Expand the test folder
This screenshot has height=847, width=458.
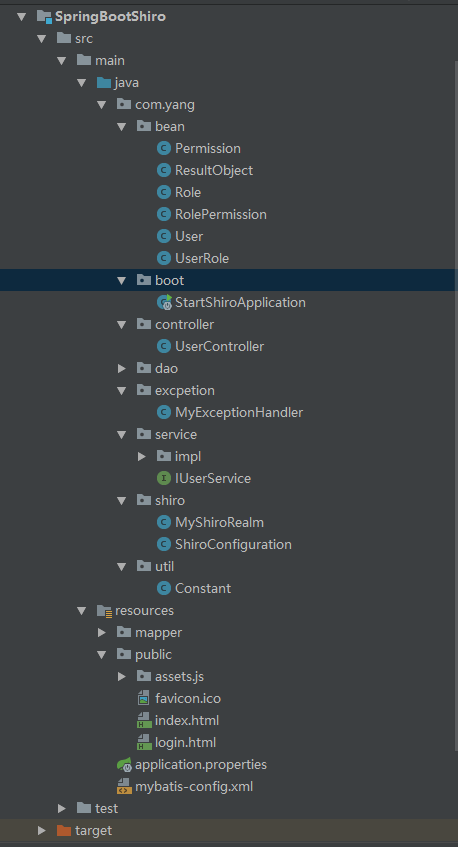click(62, 809)
